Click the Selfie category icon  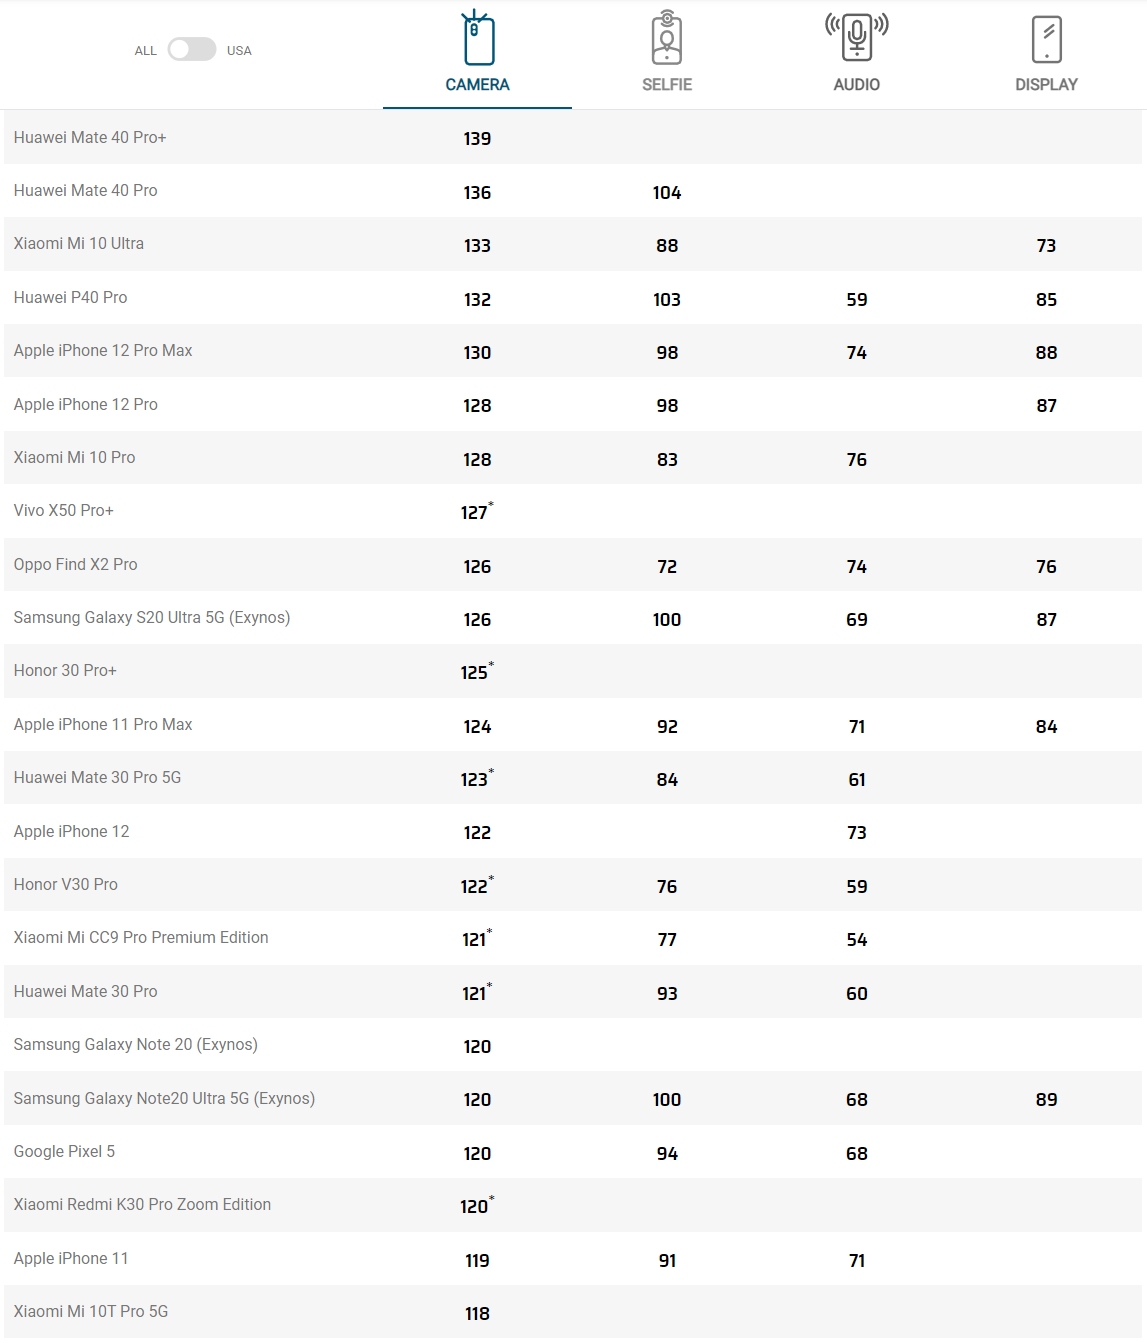[x=667, y=38]
